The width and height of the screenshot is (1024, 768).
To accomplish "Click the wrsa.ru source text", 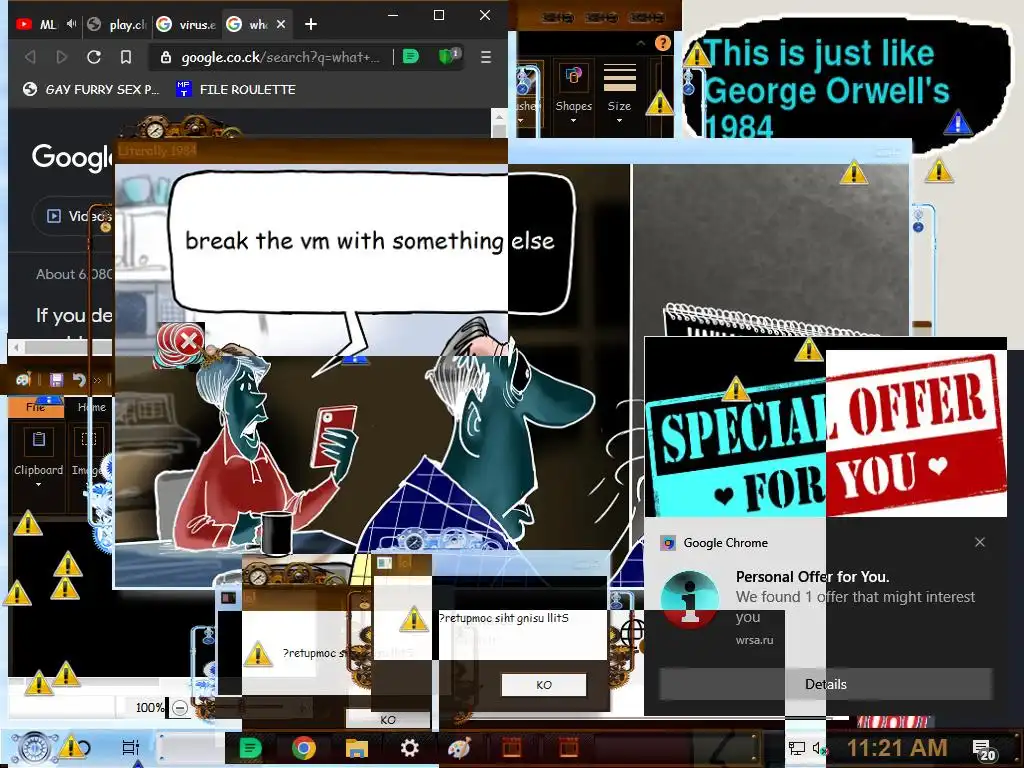I will tap(754, 640).
